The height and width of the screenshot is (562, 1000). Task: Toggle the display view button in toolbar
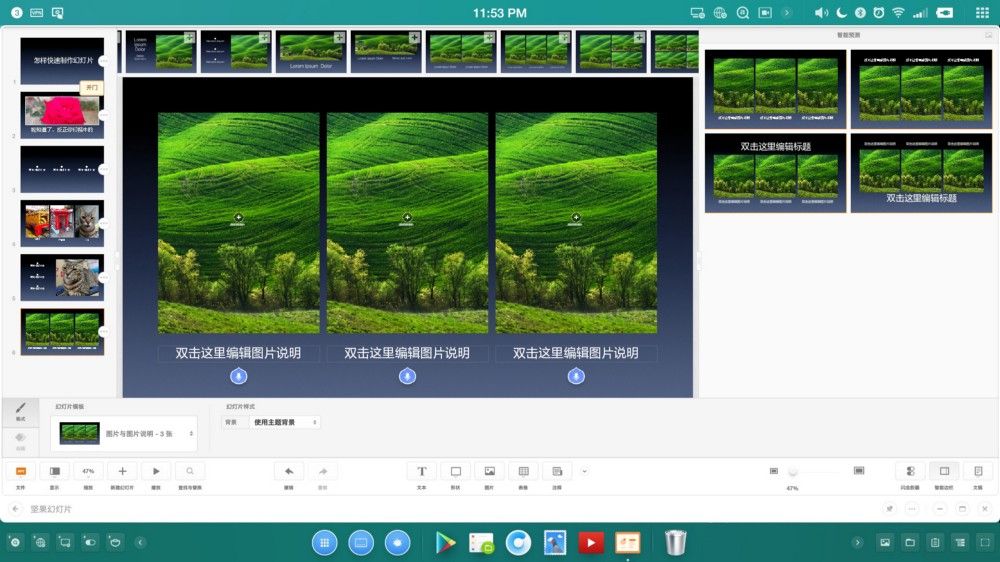pos(55,471)
